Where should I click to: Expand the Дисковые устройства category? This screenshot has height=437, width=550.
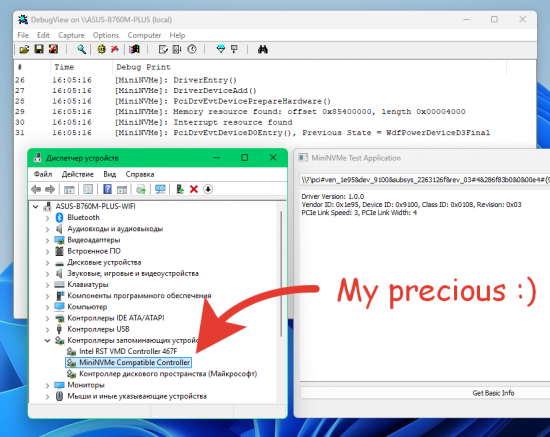(47, 263)
